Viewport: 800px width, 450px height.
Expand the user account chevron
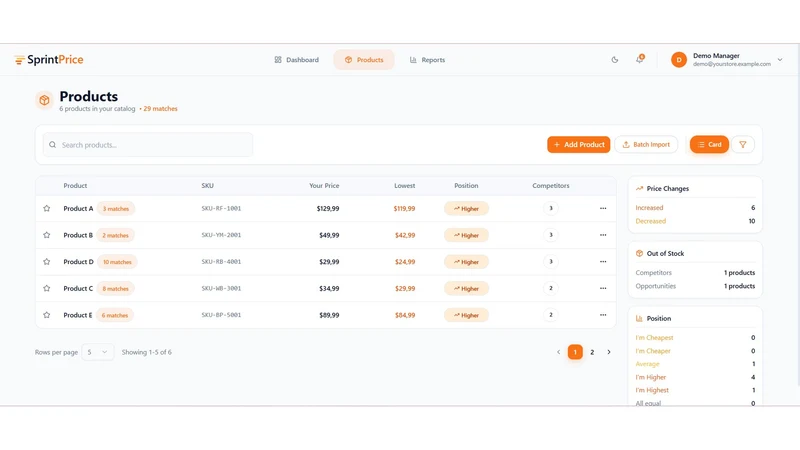coord(780,60)
